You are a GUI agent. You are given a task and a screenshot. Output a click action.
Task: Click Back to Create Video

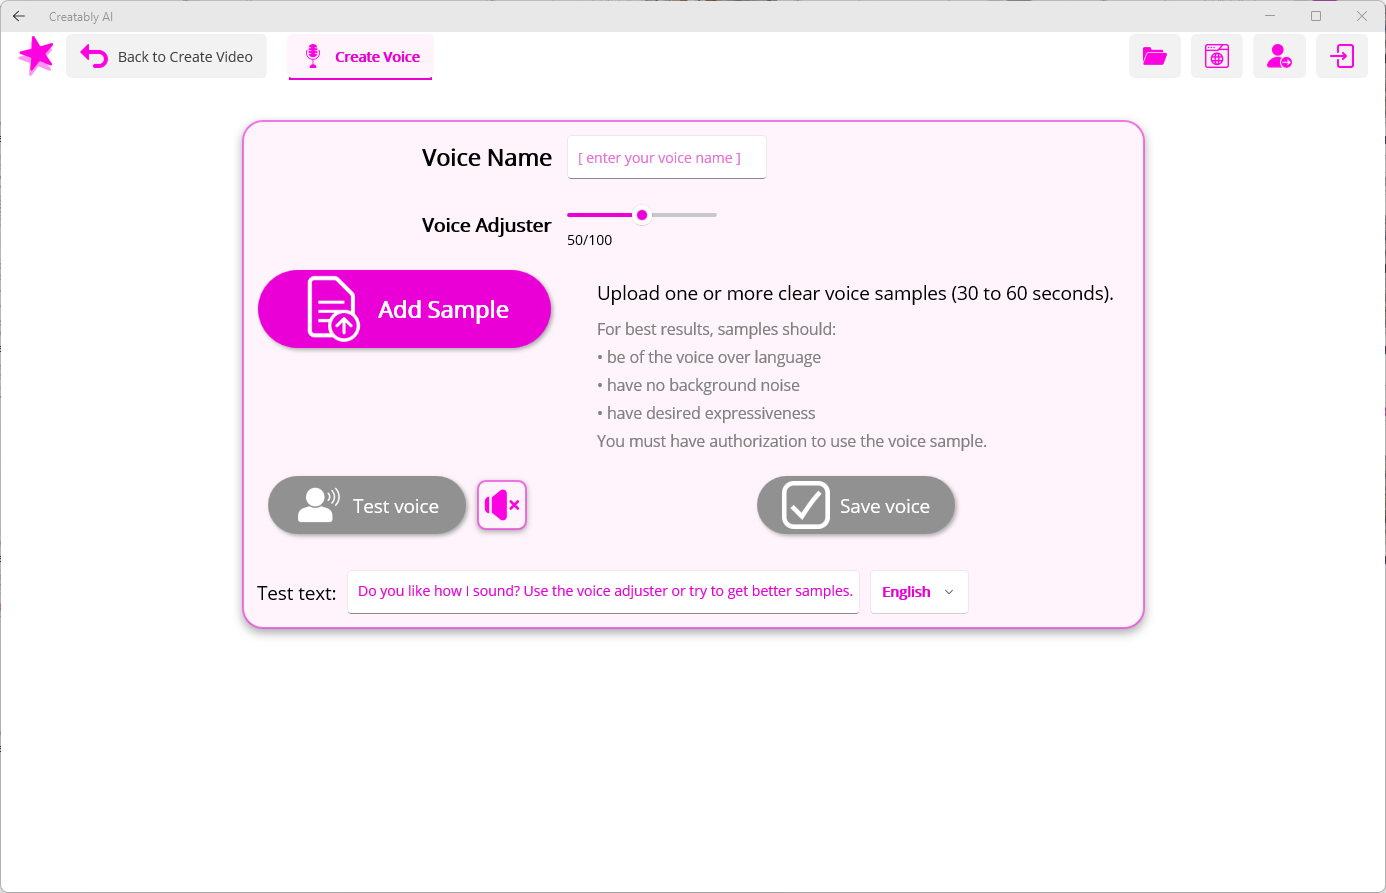coord(166,56)
